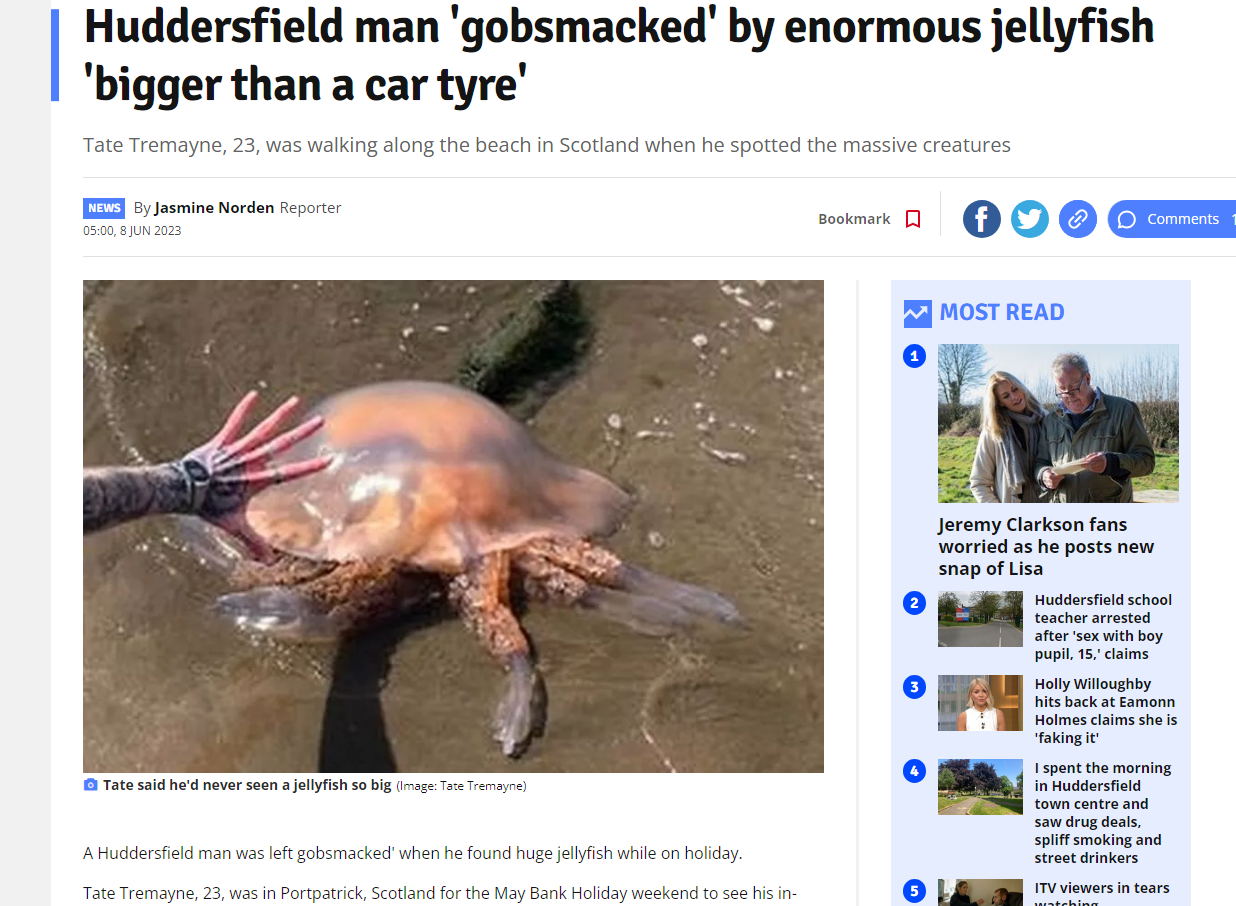1236x906 pixels.
Task: Open Jeremy Clarkson fans worried story
Action: click(1046, 547)
